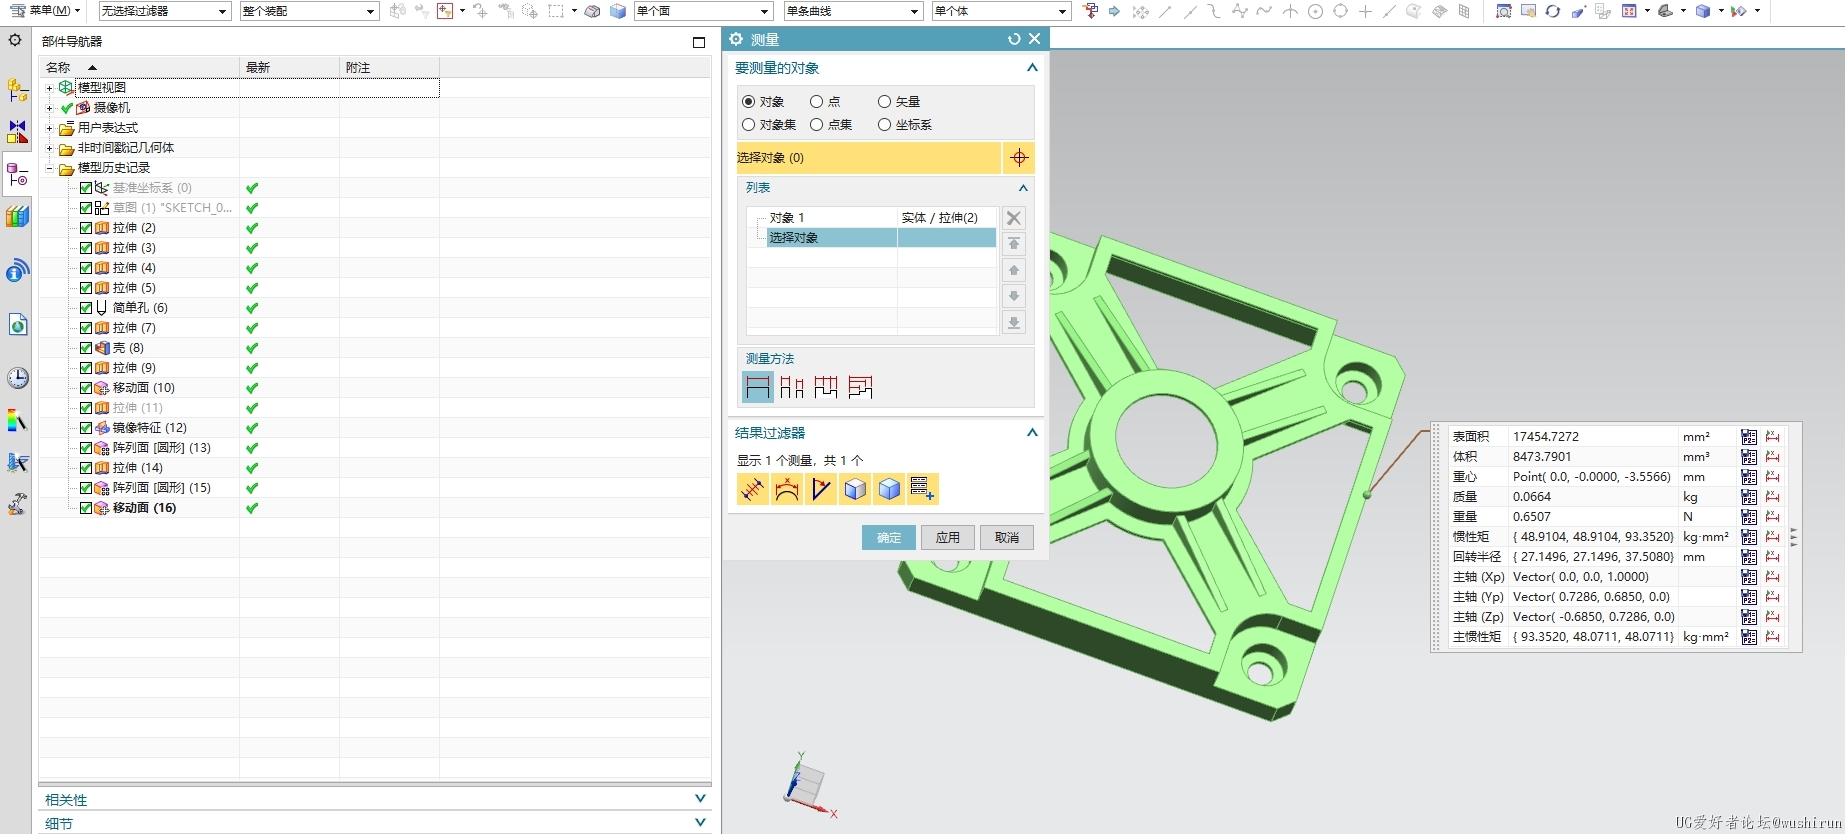
Task: Select the 坐标系 radio button
Action: [x=884, y=124]
